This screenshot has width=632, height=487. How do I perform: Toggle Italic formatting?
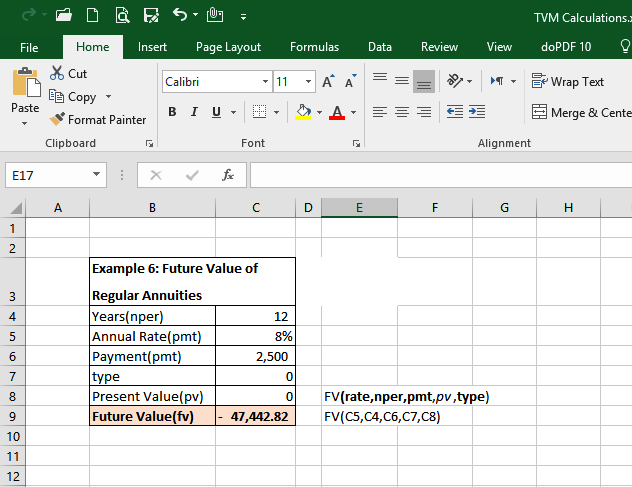(194, 112)
